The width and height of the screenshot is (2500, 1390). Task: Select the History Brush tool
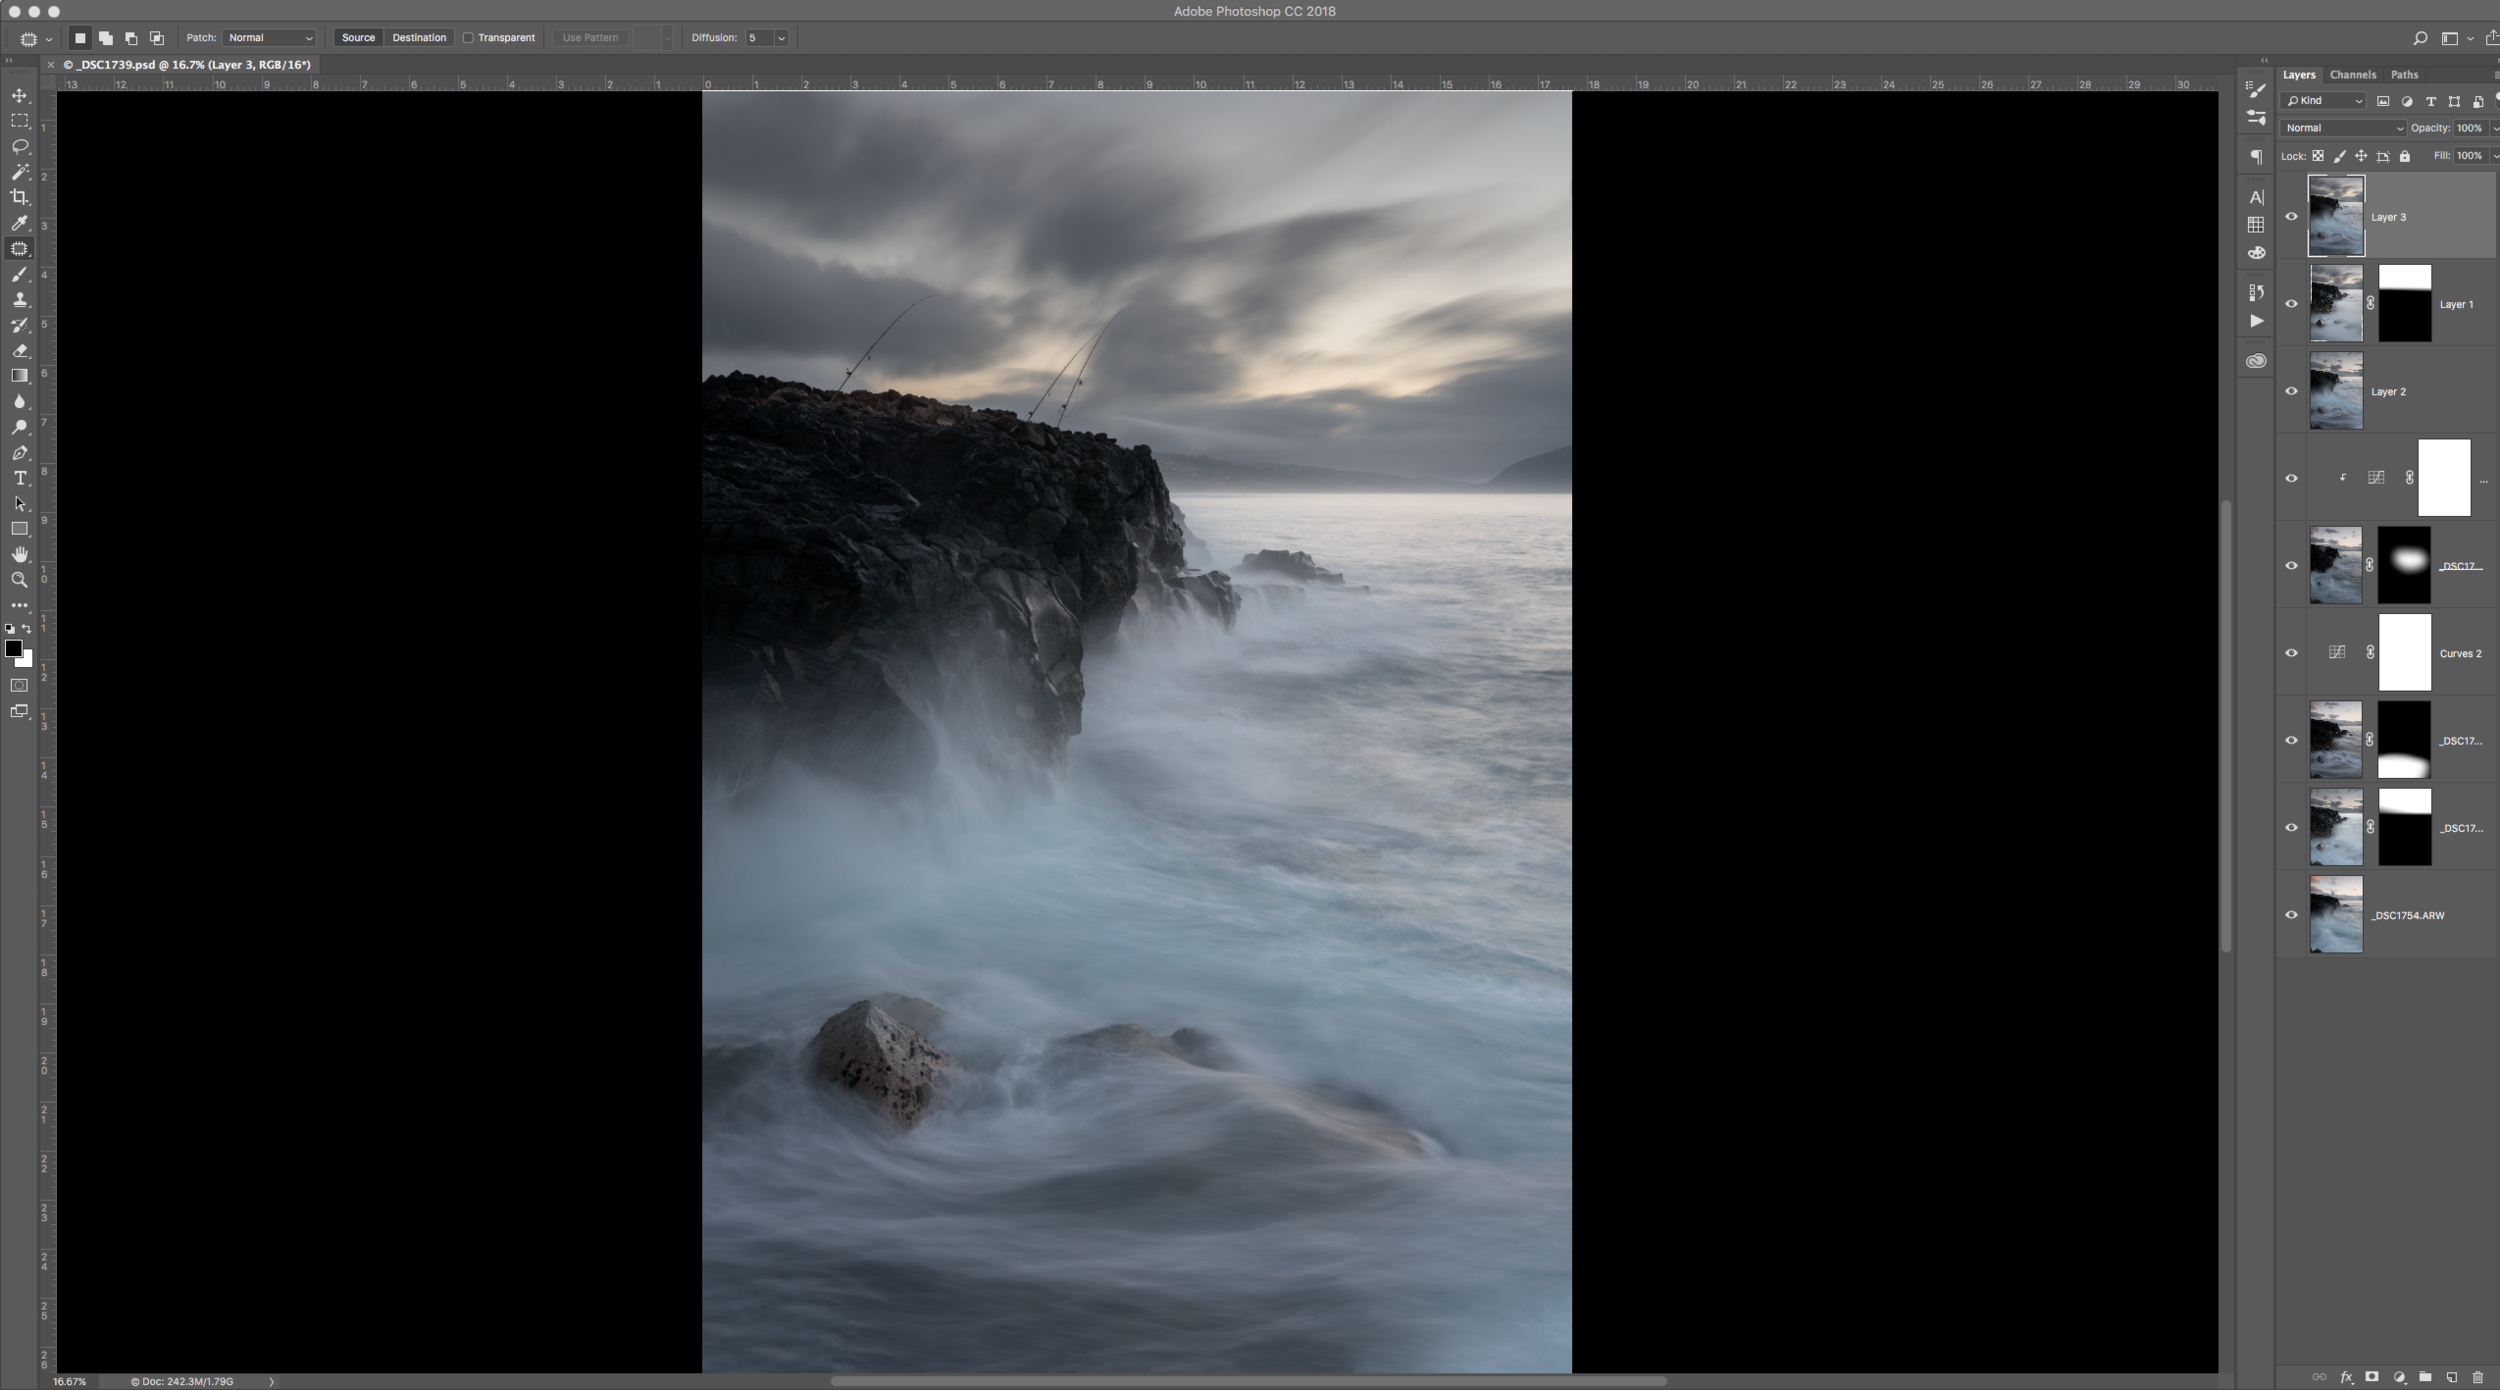(19, 325)
